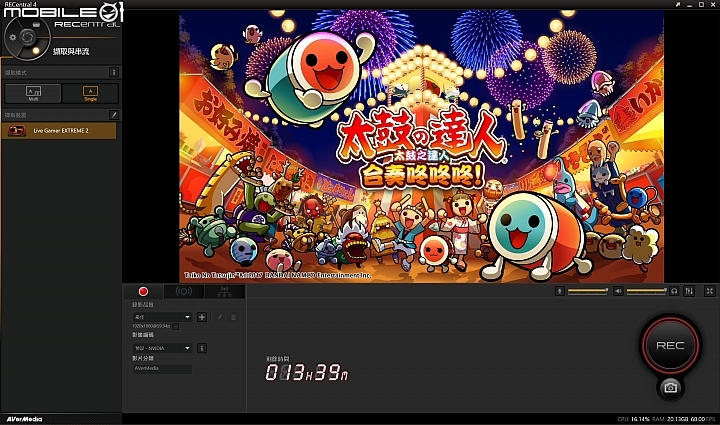This screenshot has height=425, width=720.
Task: Open the file folder in the circular menu
Action: pyautogui.click(x=36, y=24)
